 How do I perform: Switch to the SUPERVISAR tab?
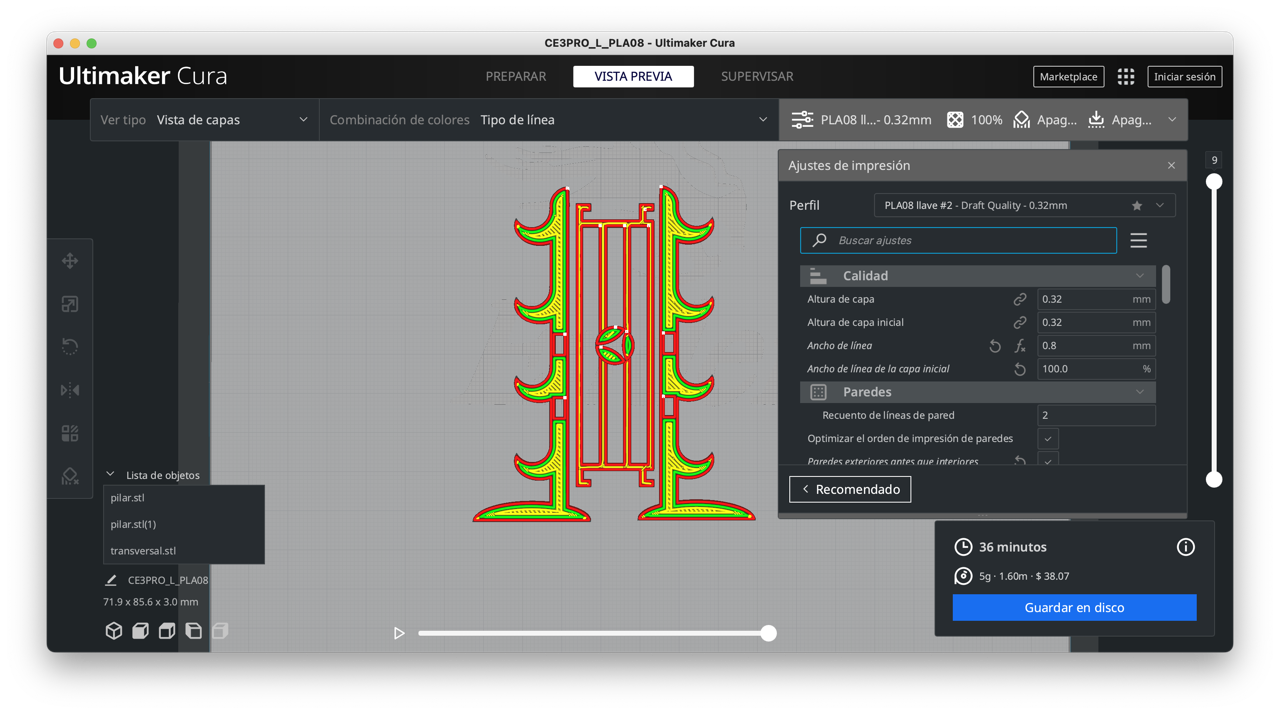tap(757, 77)
